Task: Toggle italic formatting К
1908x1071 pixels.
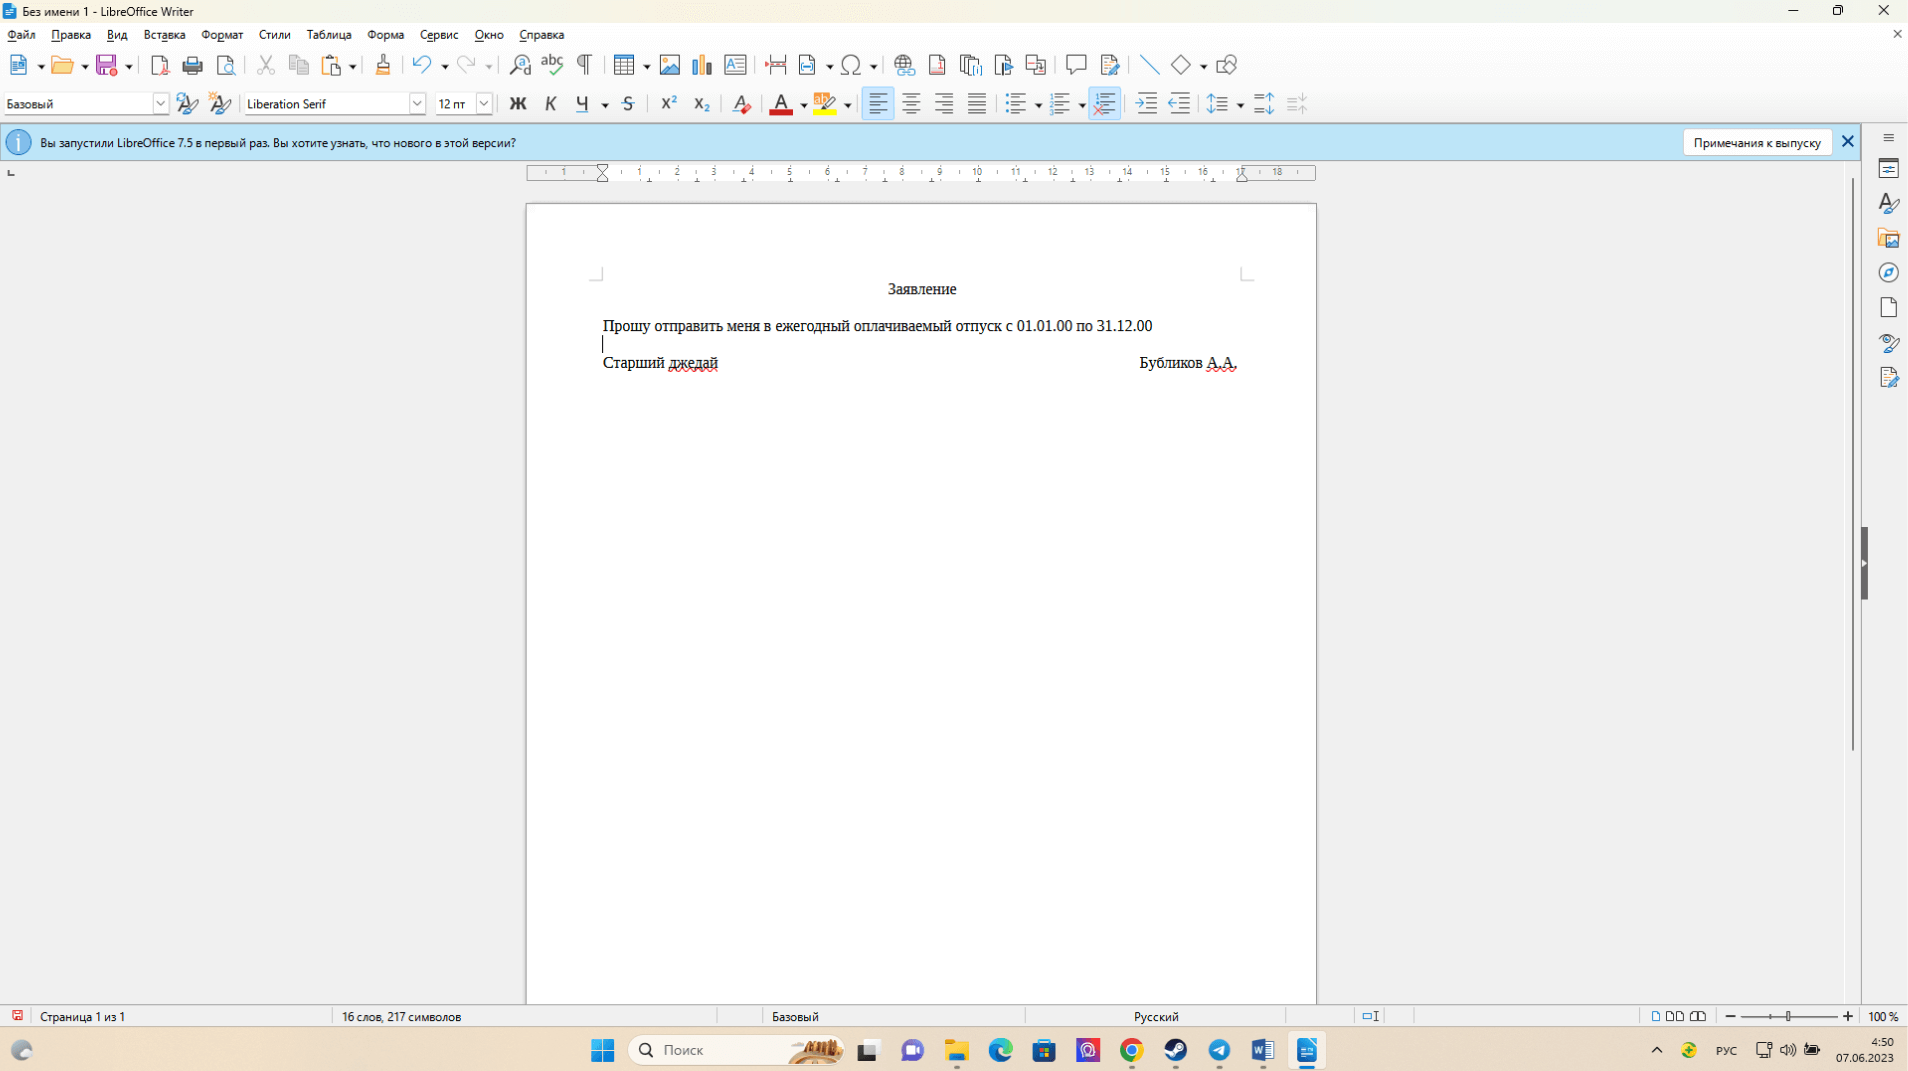Action: [550, 104]
